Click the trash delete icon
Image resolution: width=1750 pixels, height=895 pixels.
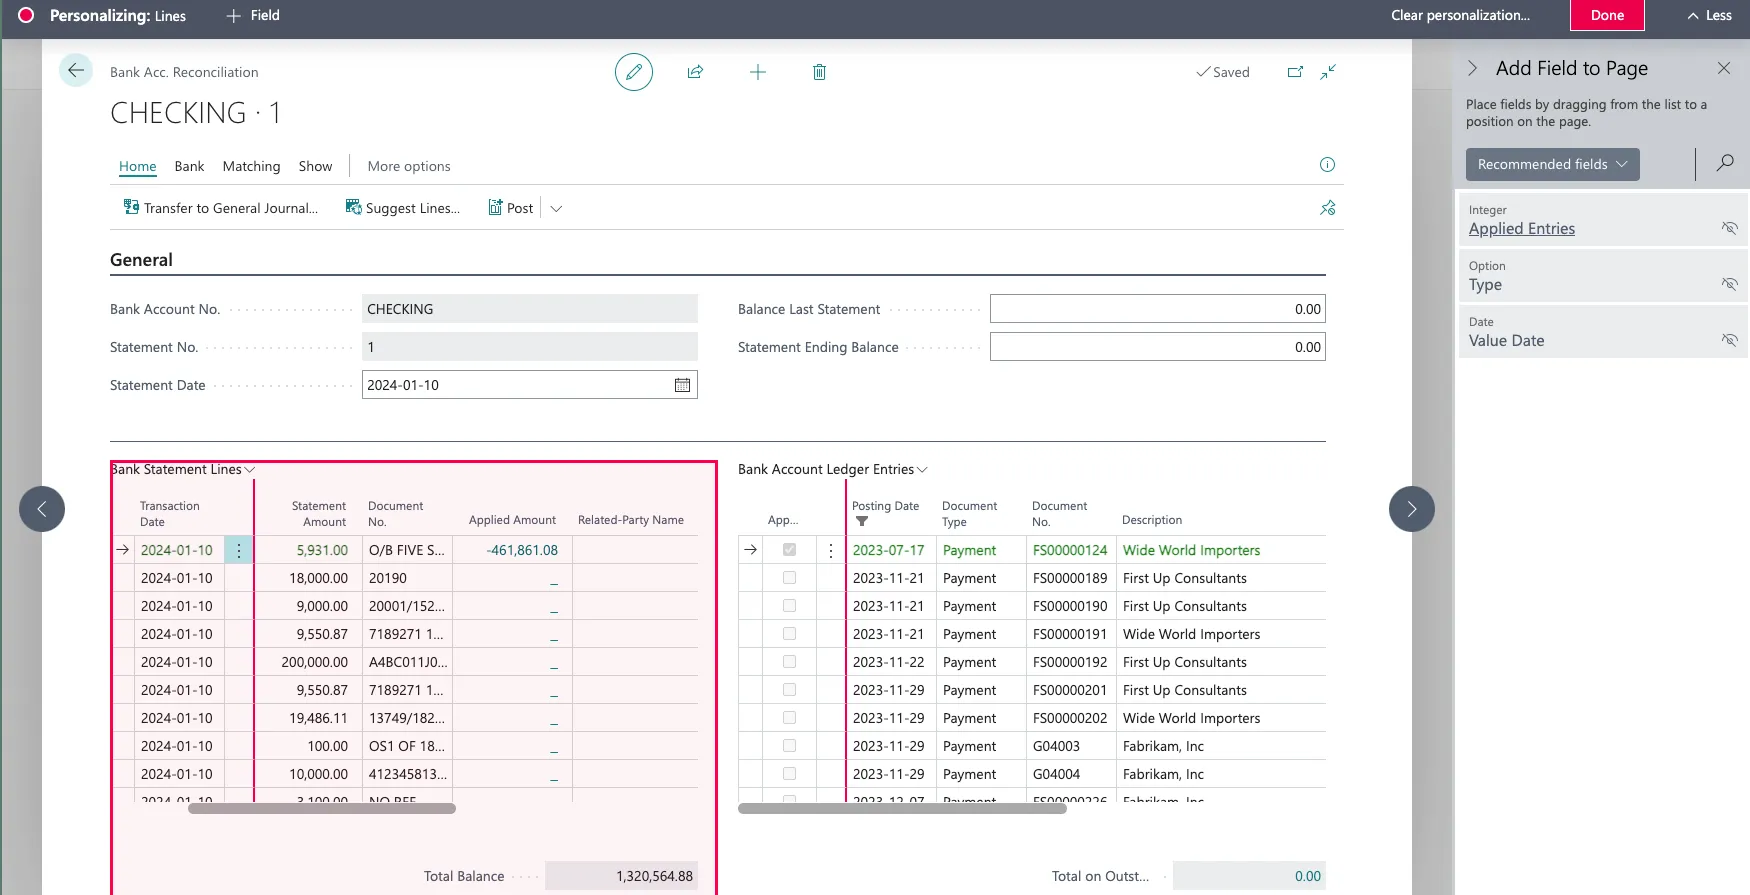(x=819, y=72)
